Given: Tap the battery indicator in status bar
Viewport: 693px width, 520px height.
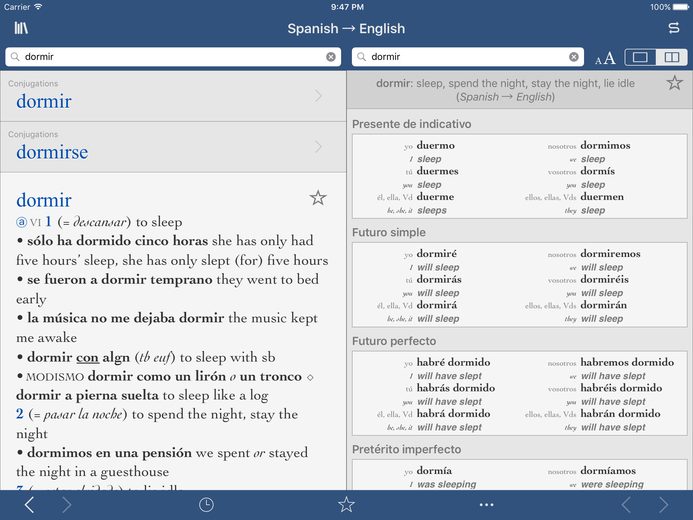Looking at the screenshot, I should point(681,7).
